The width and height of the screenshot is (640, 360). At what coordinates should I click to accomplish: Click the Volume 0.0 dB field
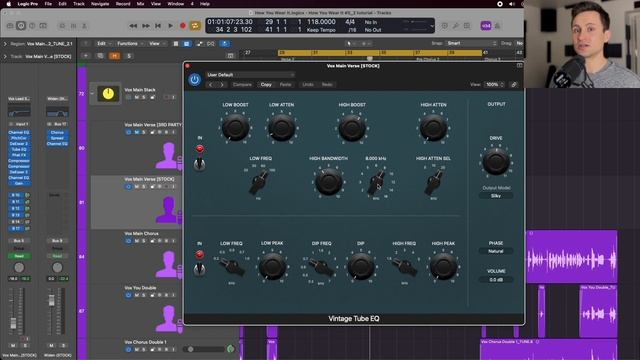(496, 280)
